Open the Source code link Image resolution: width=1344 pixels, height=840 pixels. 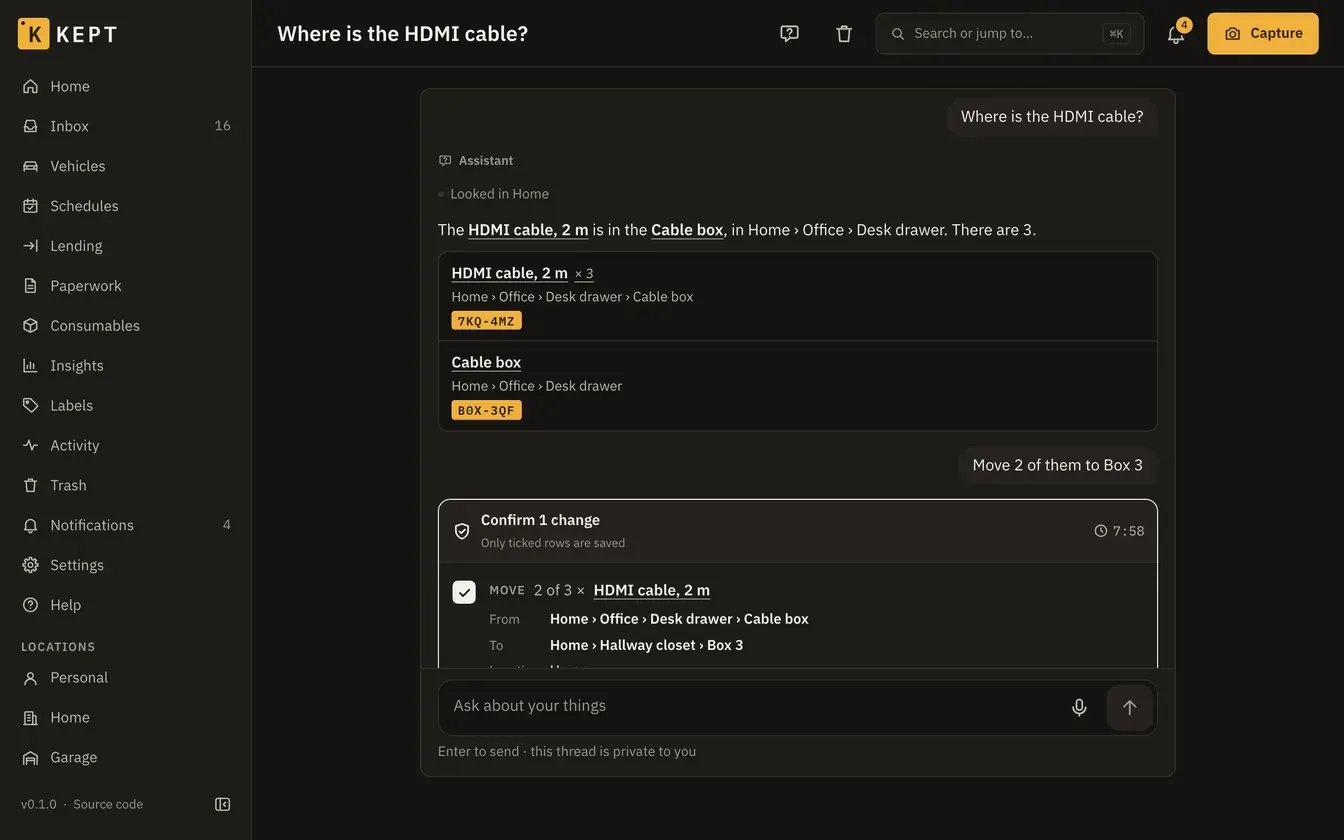coord(108,804)
